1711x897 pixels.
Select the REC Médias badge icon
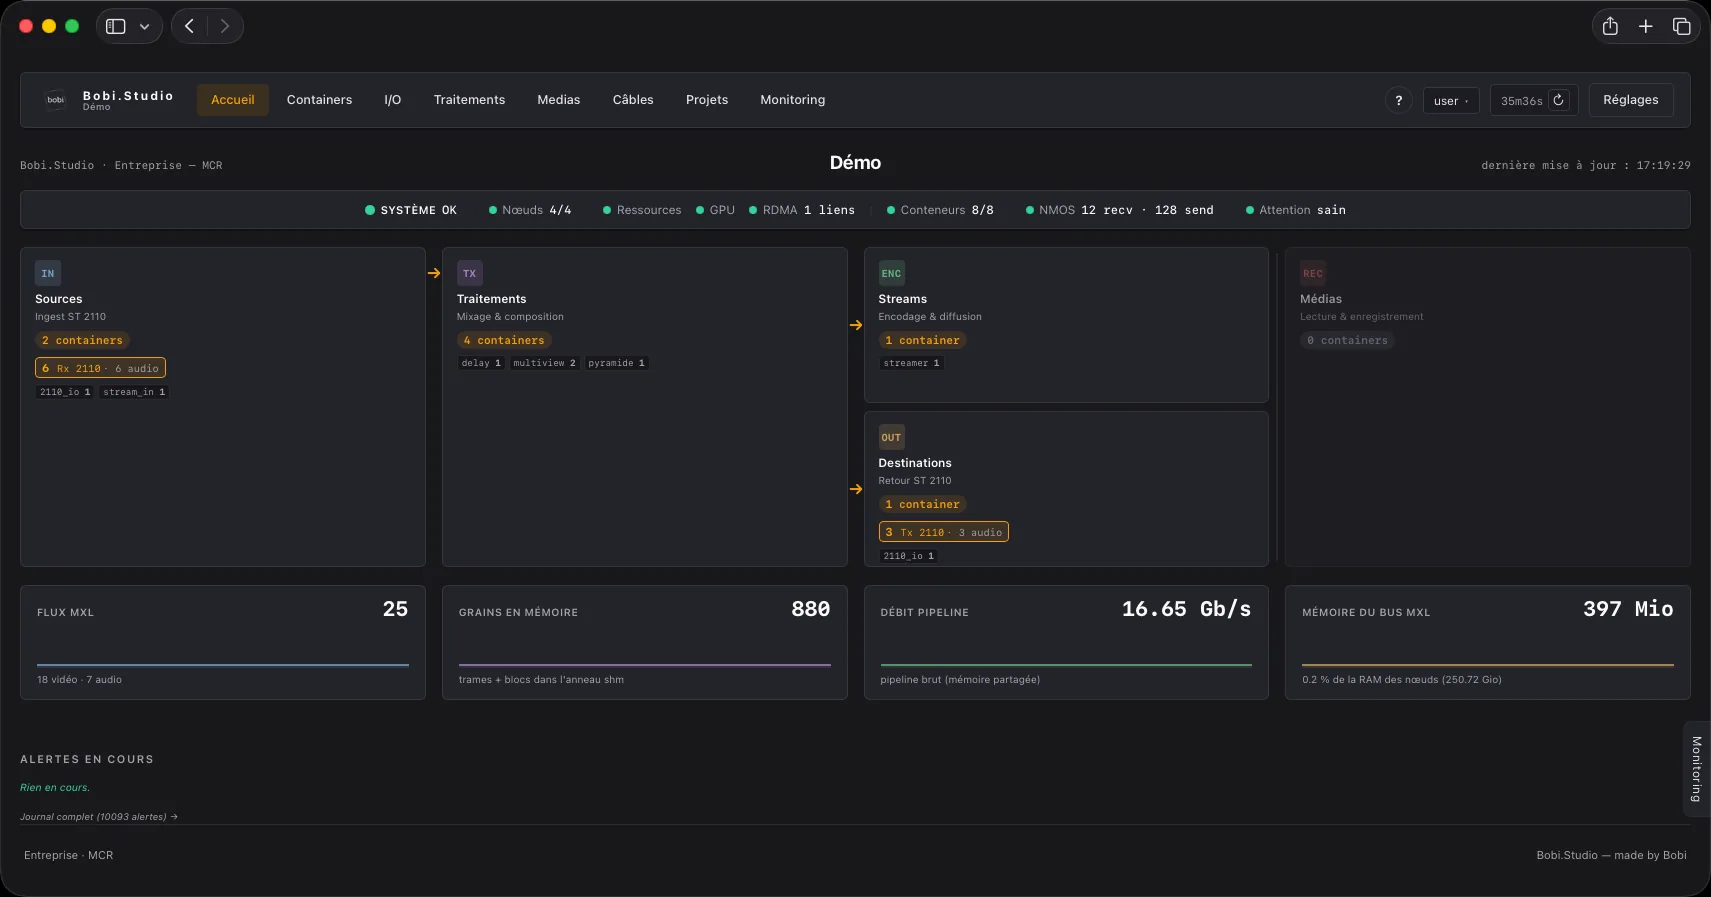[x=1313, y=273]
